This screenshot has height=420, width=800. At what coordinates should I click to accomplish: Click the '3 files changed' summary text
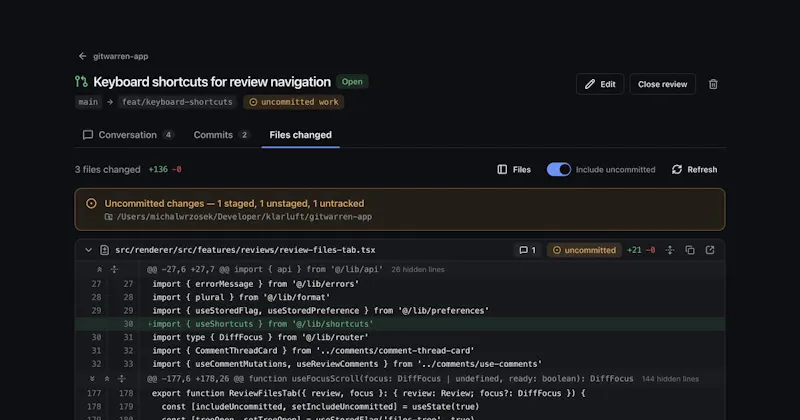[108, 169]
